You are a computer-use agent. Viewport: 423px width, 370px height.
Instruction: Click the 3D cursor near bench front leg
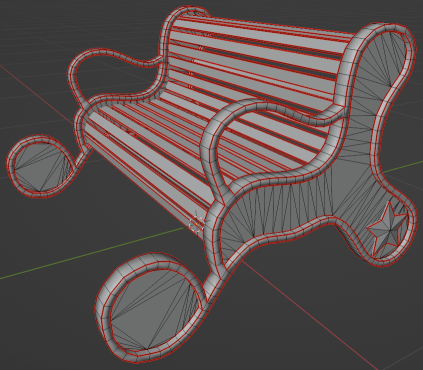(x=197, y=223)
